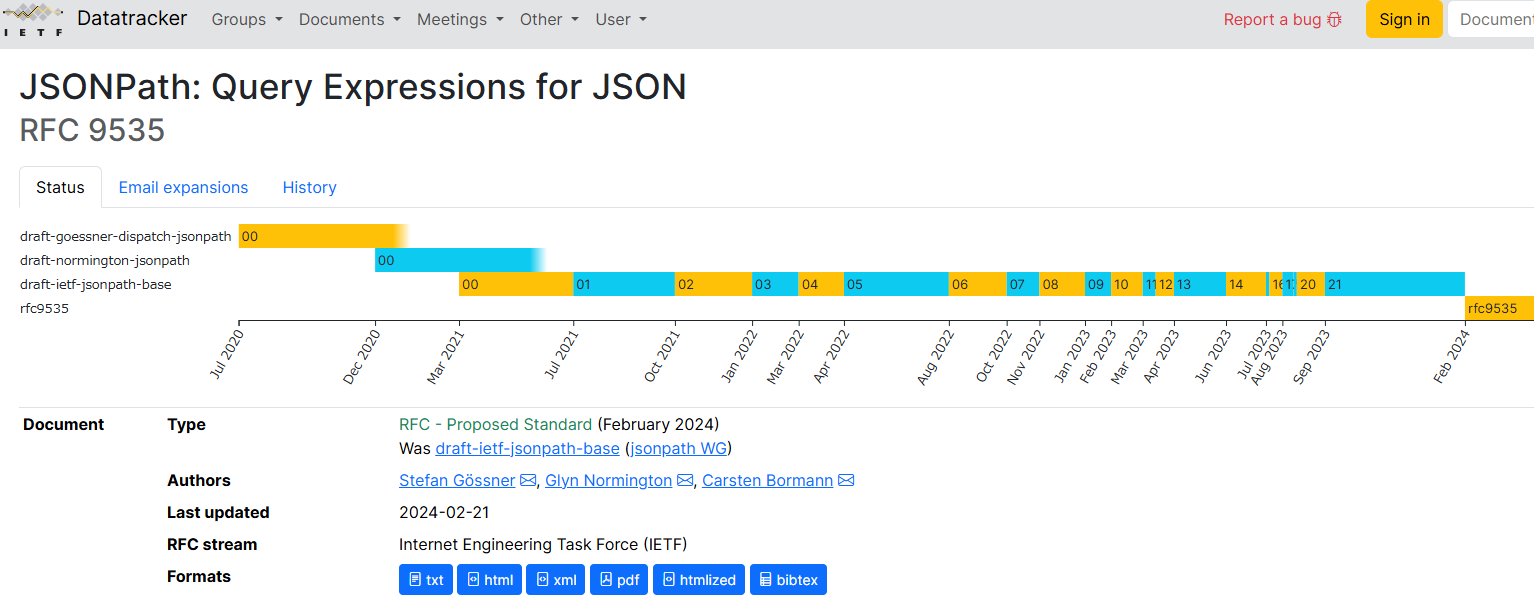Open Carsten Bormann's author profile
1534x603 pixels.
(x=768, y=480)
